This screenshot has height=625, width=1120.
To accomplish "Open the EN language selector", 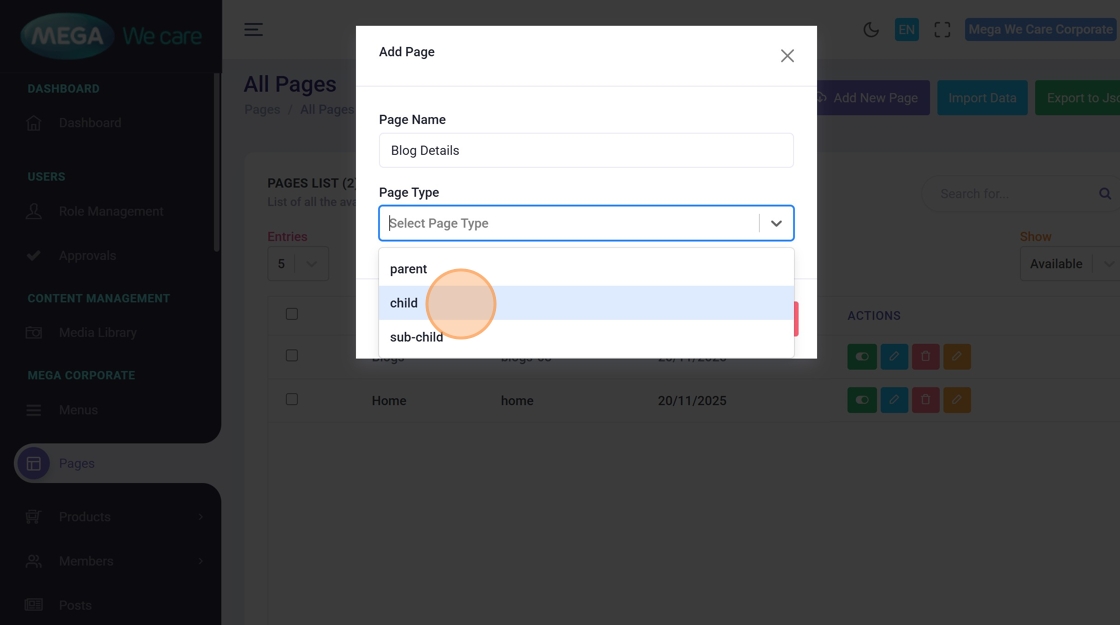I will click(907, 30).
